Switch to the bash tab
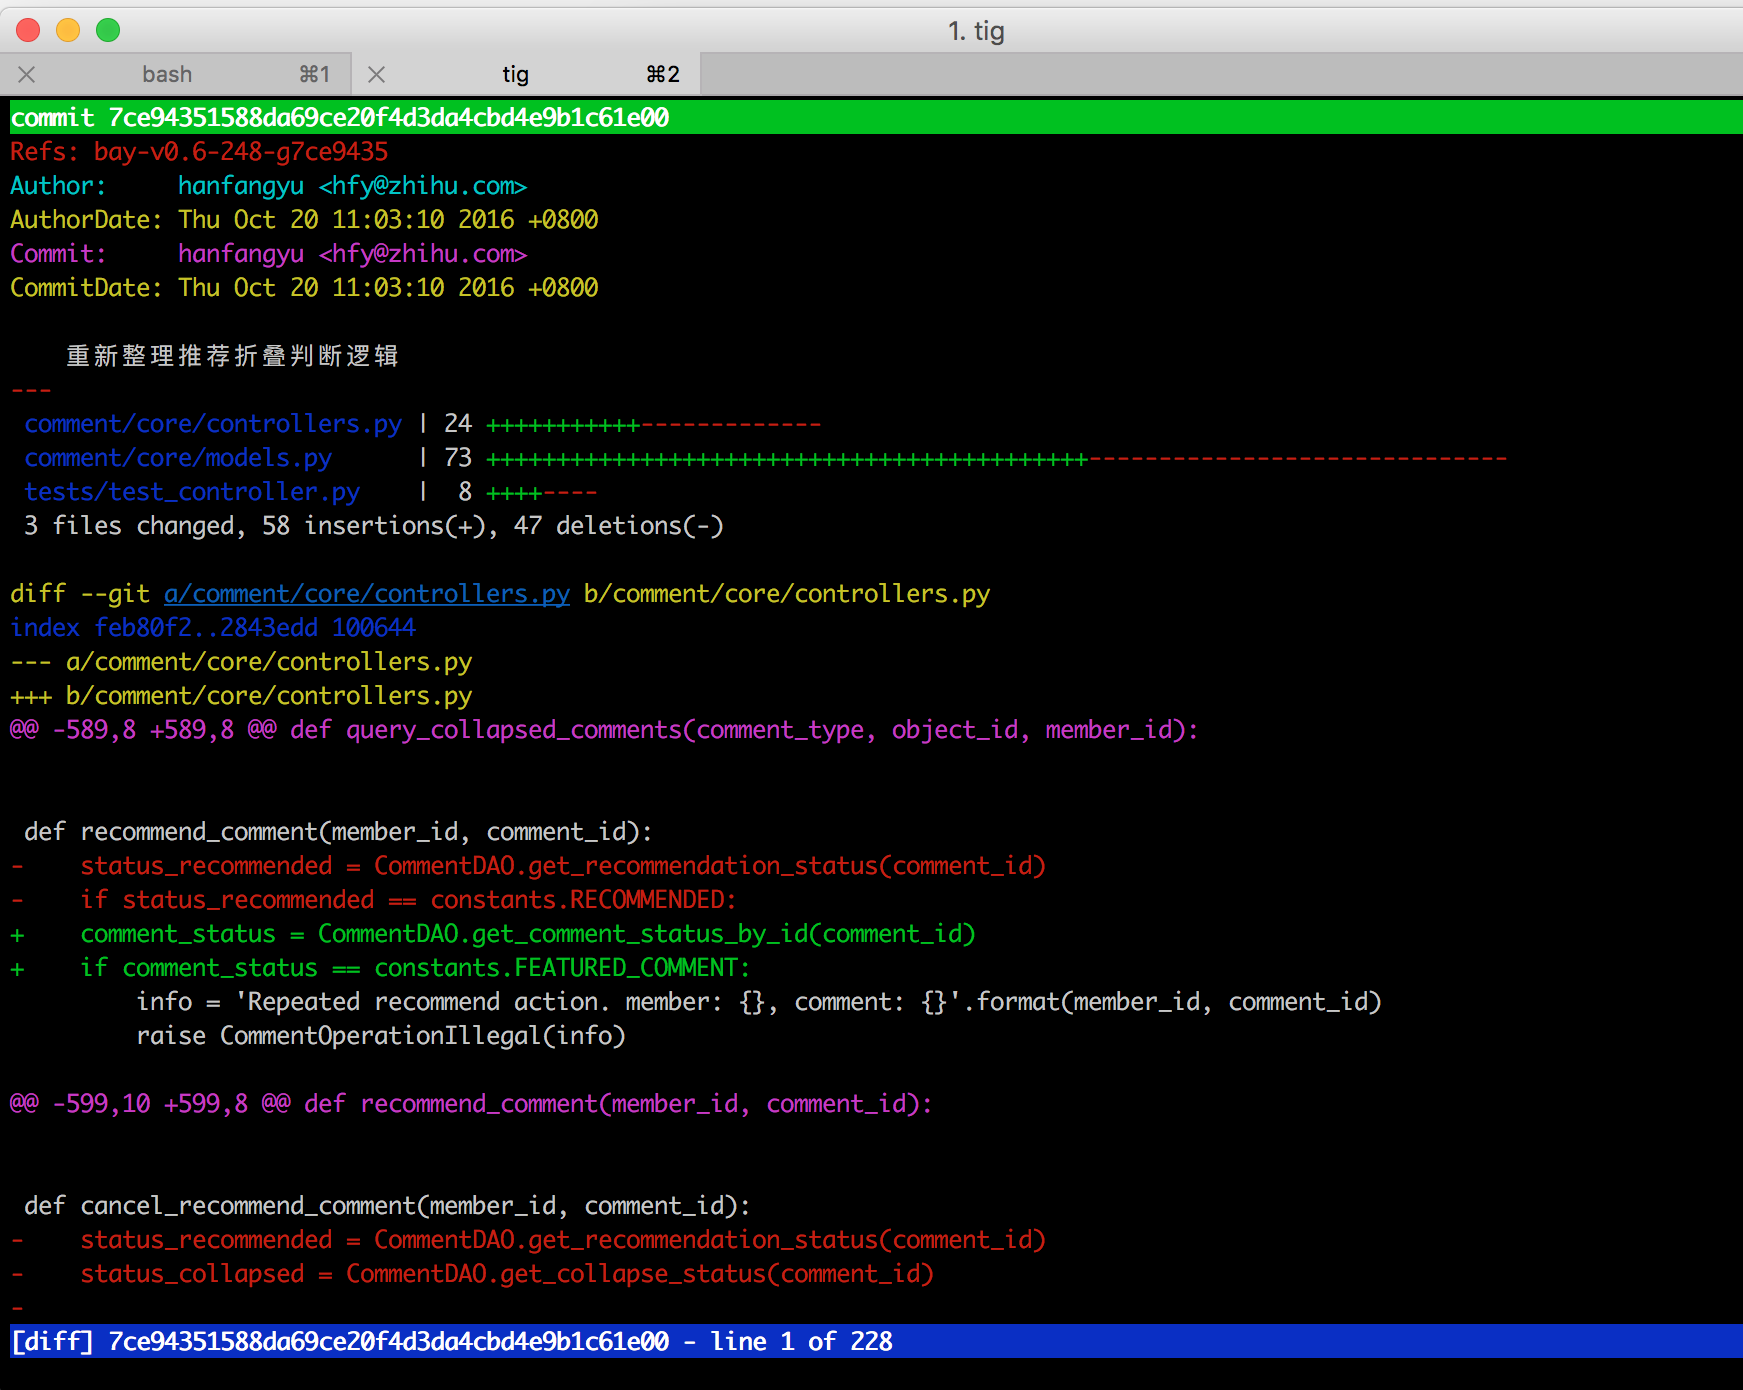 pyautogui.click(x=167, y=74)
